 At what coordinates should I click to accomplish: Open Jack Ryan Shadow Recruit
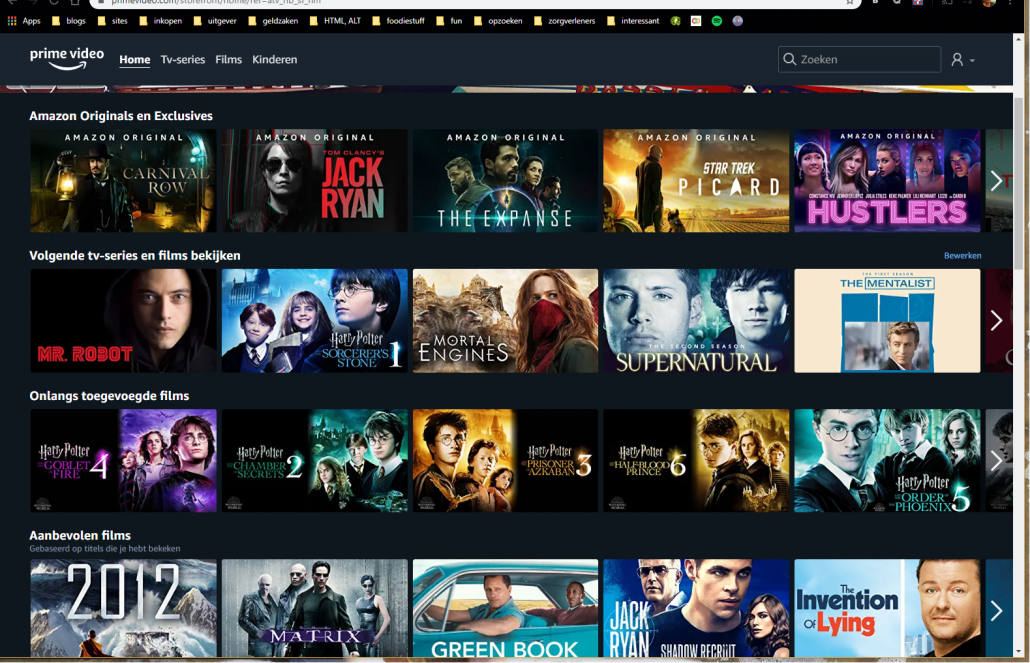(696, 608)
